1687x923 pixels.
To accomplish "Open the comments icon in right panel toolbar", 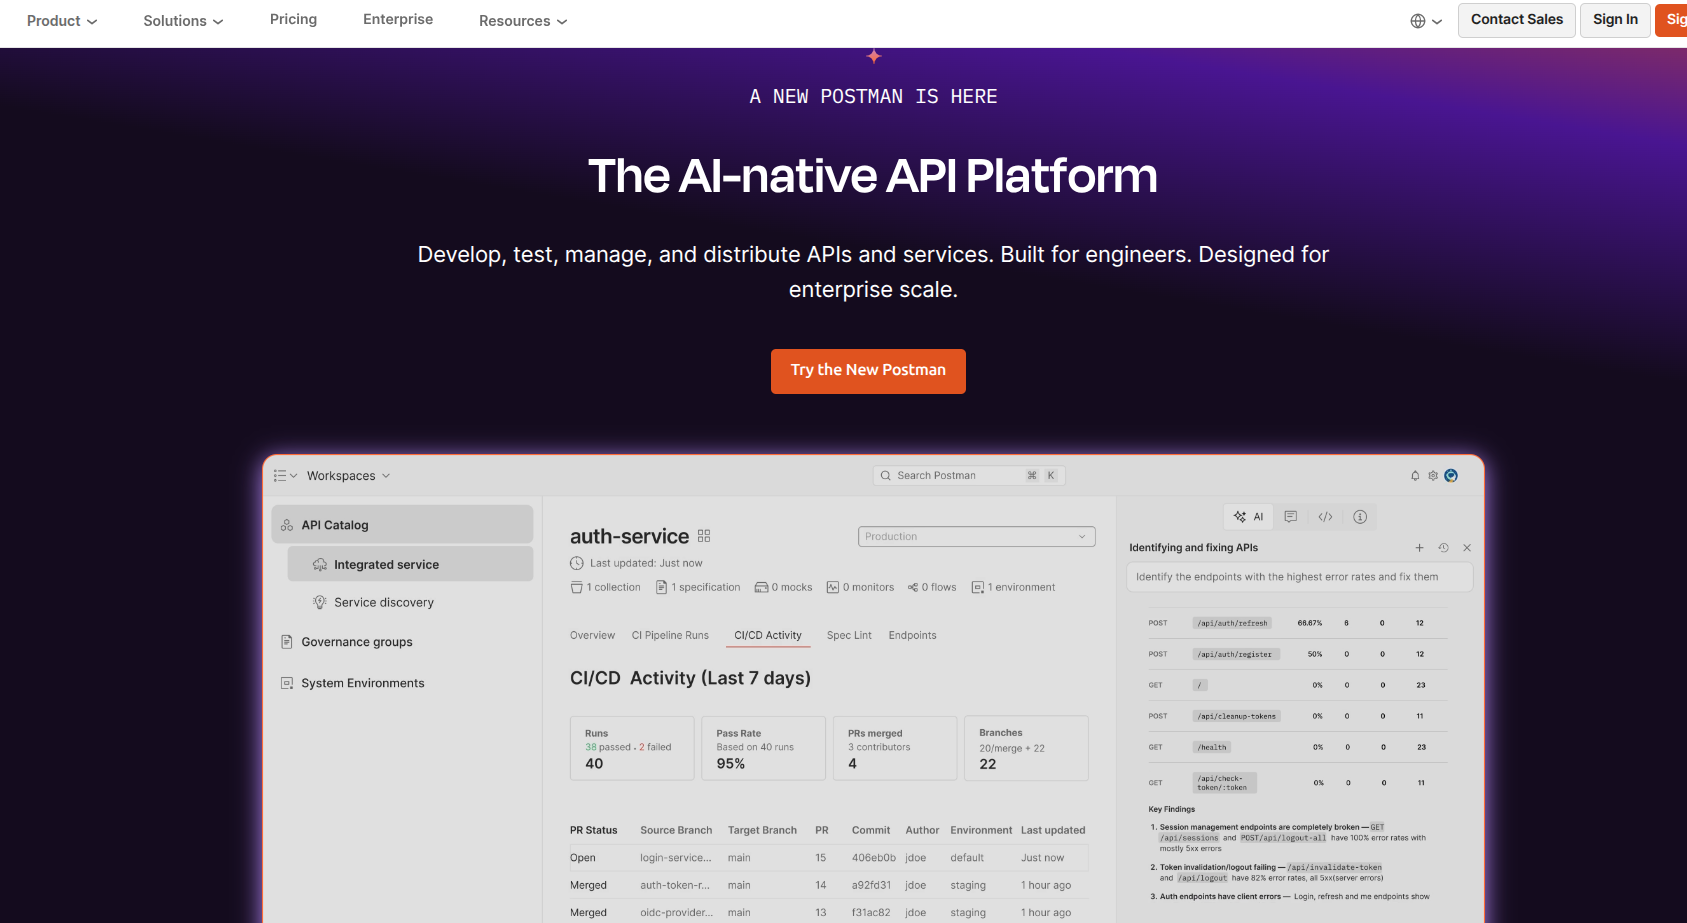I will tap(1291, 517).
